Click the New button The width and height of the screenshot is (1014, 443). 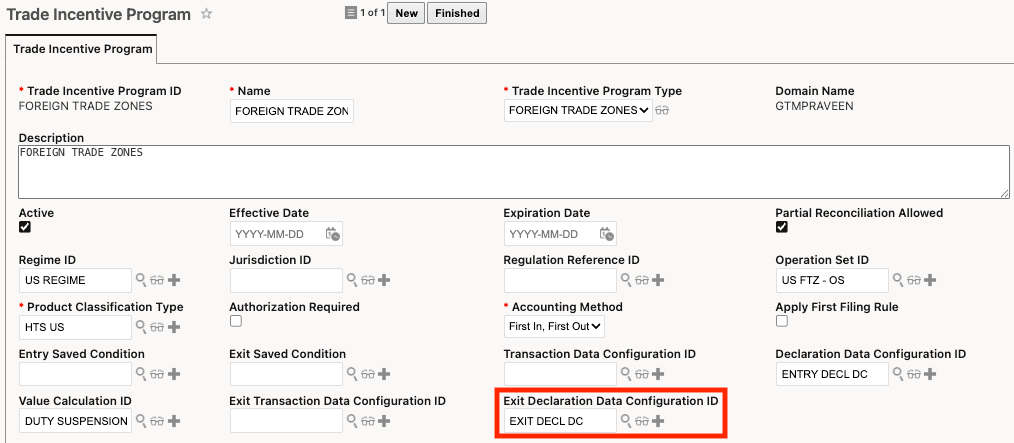pos(406,13)
